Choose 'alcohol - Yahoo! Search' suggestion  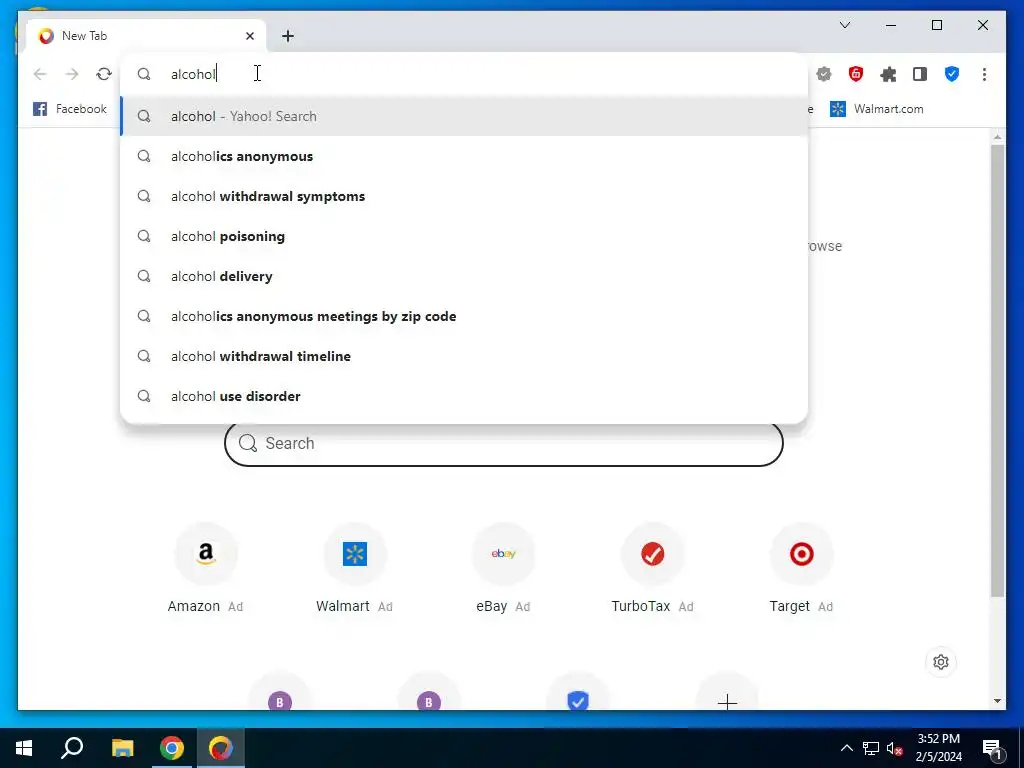click(464, 116)
